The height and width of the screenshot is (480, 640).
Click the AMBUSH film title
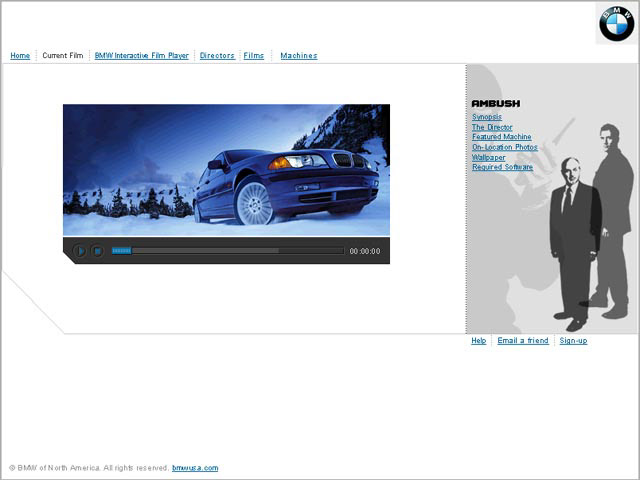pyautogui.click(x=496, y=104)
